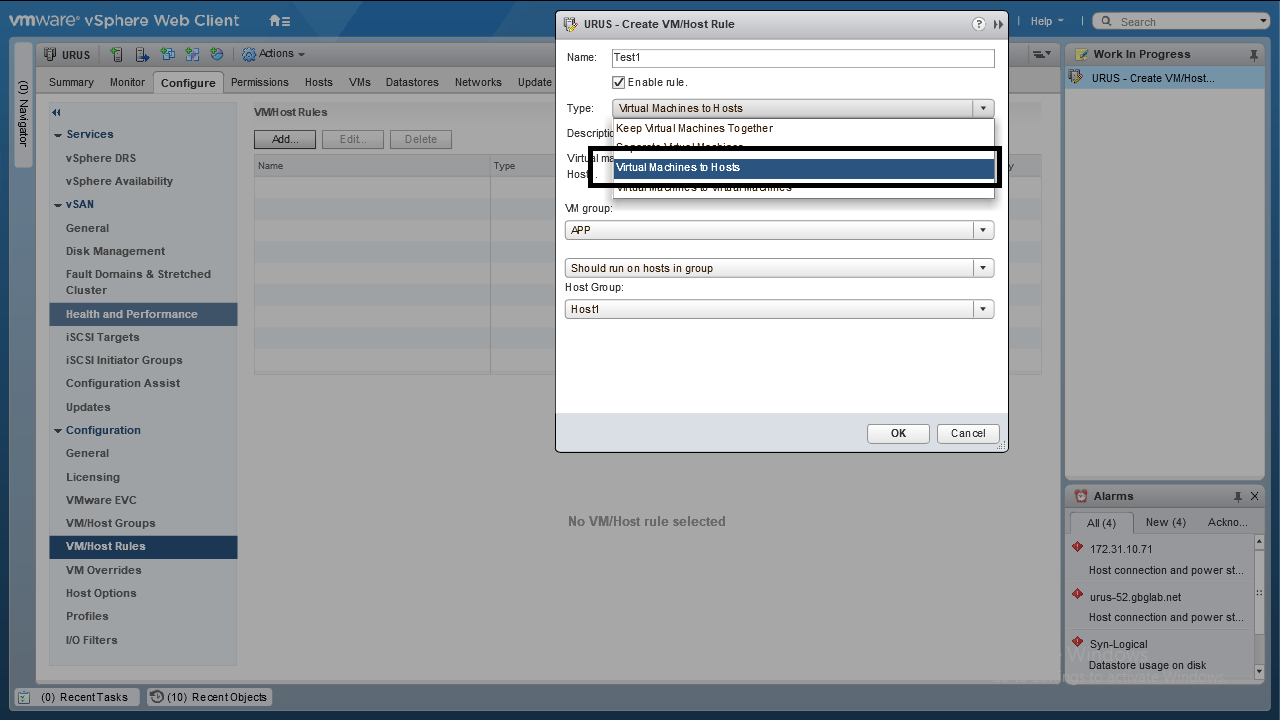Open 'Should run on hosts in group' dropdown
Image resolution: width=1280 pixels, height=720 pixels.
pyautogui.click(x=984, y=268)
